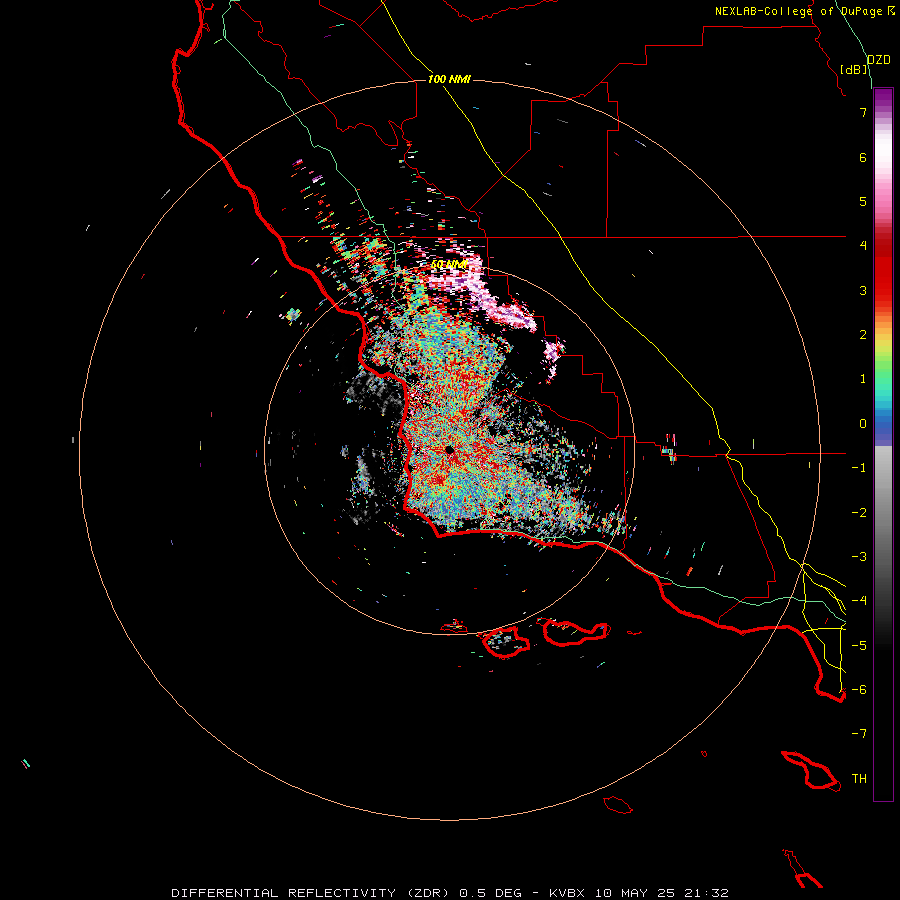The width and height of the screenshot is (900, 900).
Task: Click the black radar site dot at center
Action: (449, 450)
